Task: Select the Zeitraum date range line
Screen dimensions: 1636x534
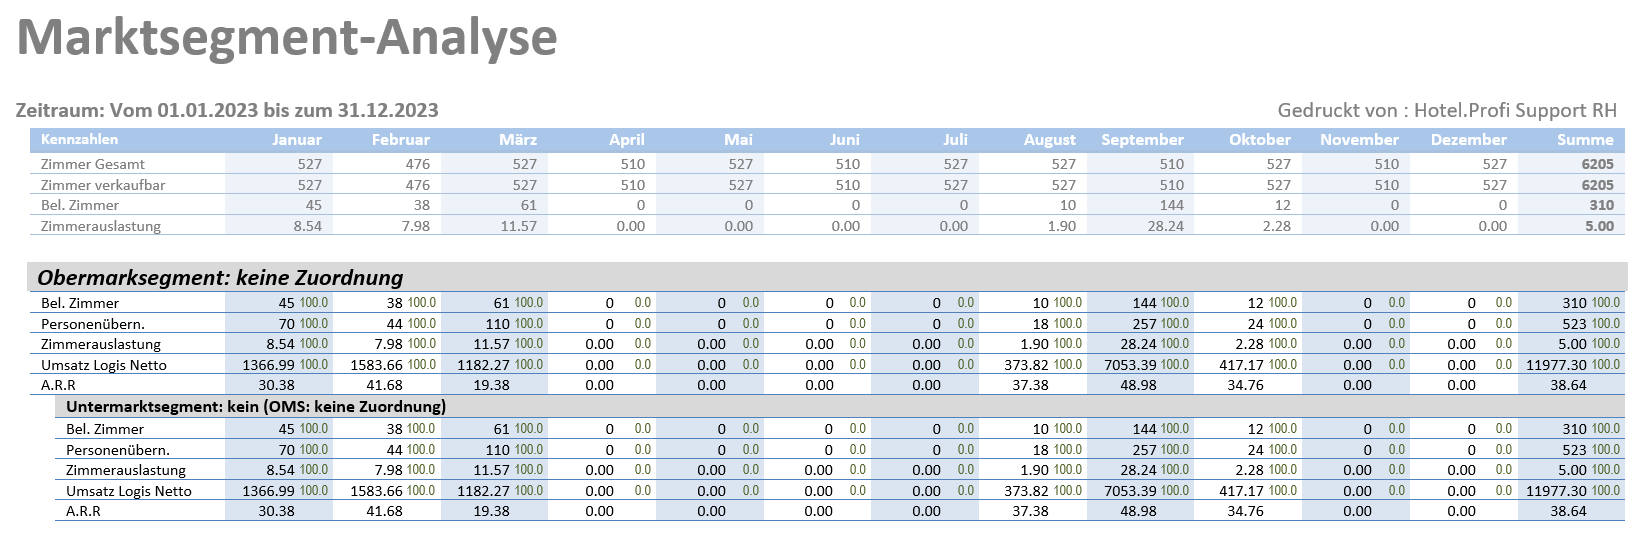Action: 227,110
